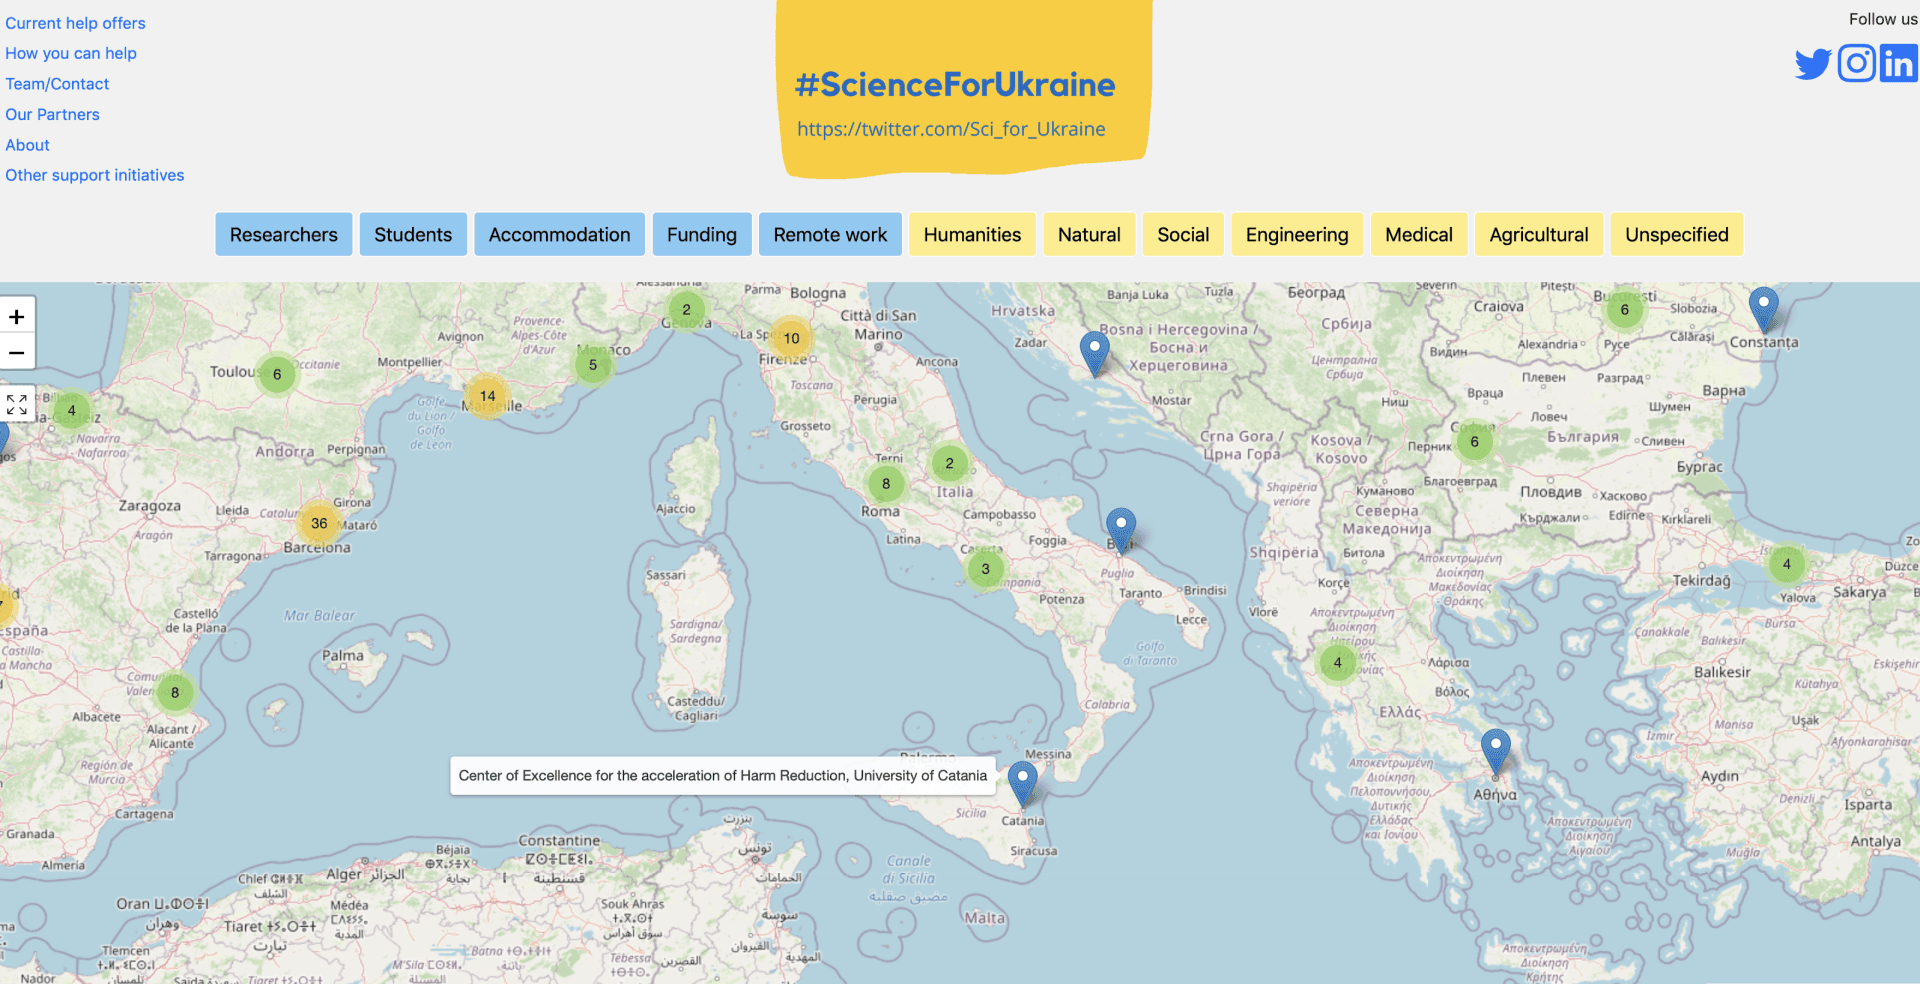This screenshot has width=1920, height=984.
Task: Enable the Humanities yellow filter
Action: pos(972,235)
